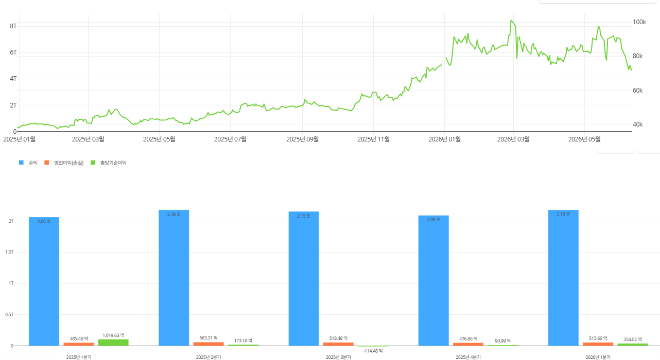Click the 2025년 11월 date axis label
The height and width of the screenshot is (360, 660).
point(373,139)
